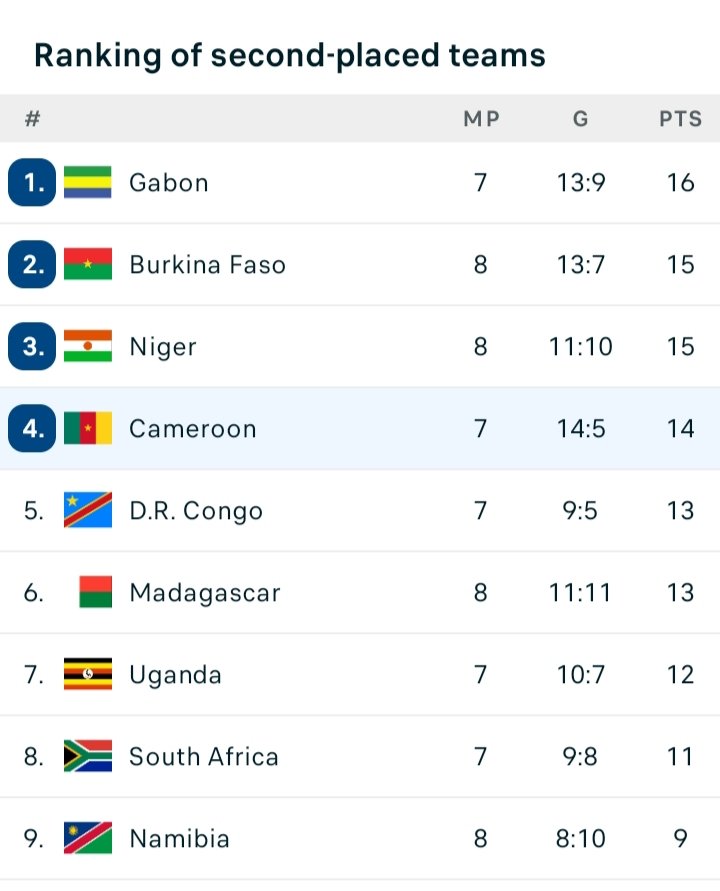Open the Burkina Faso team link
This screenshot has width=720, height=891.
click(207, 265)
